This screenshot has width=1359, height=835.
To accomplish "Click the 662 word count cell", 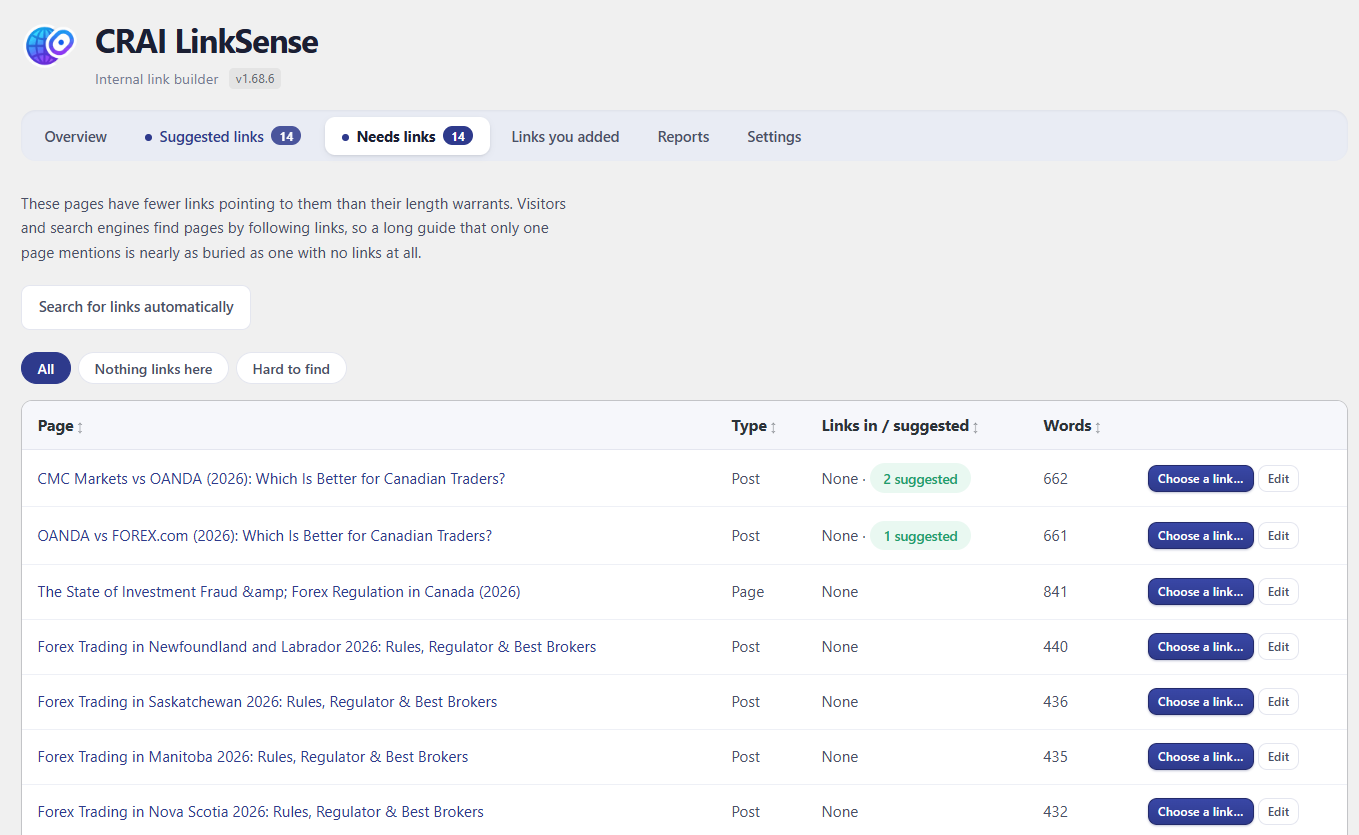I will click(1055, 479).
